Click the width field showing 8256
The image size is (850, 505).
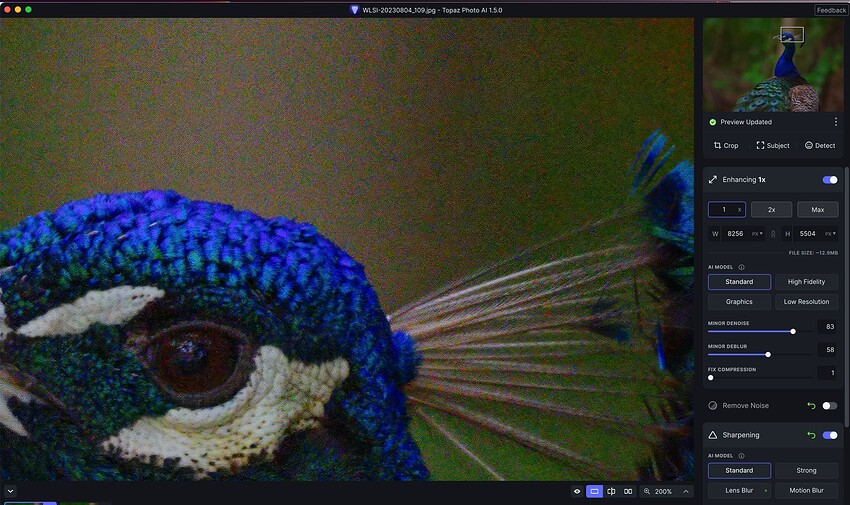[x=735, y=234]
